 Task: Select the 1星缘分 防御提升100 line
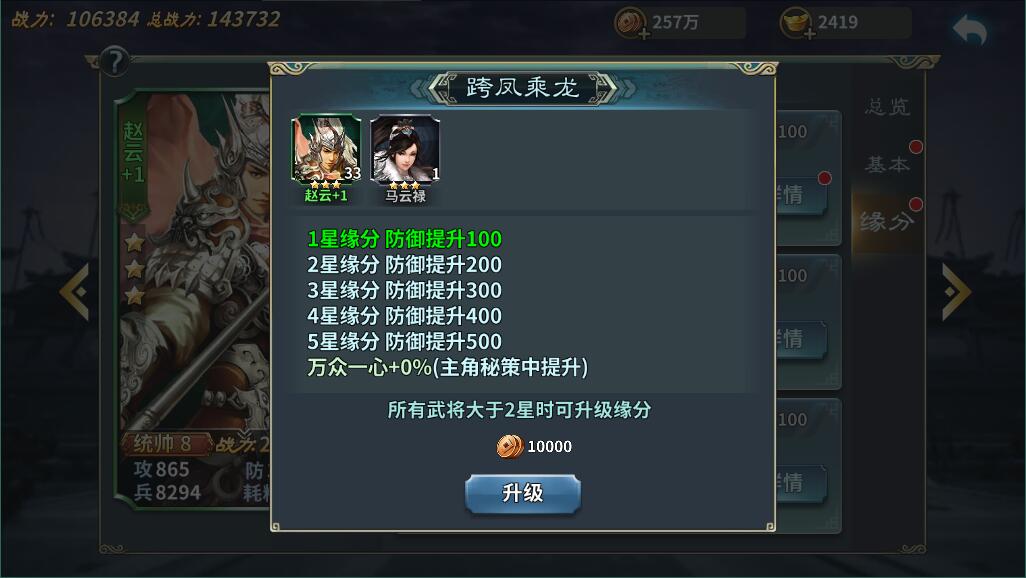pyautogui.click(x=404, y=239)
